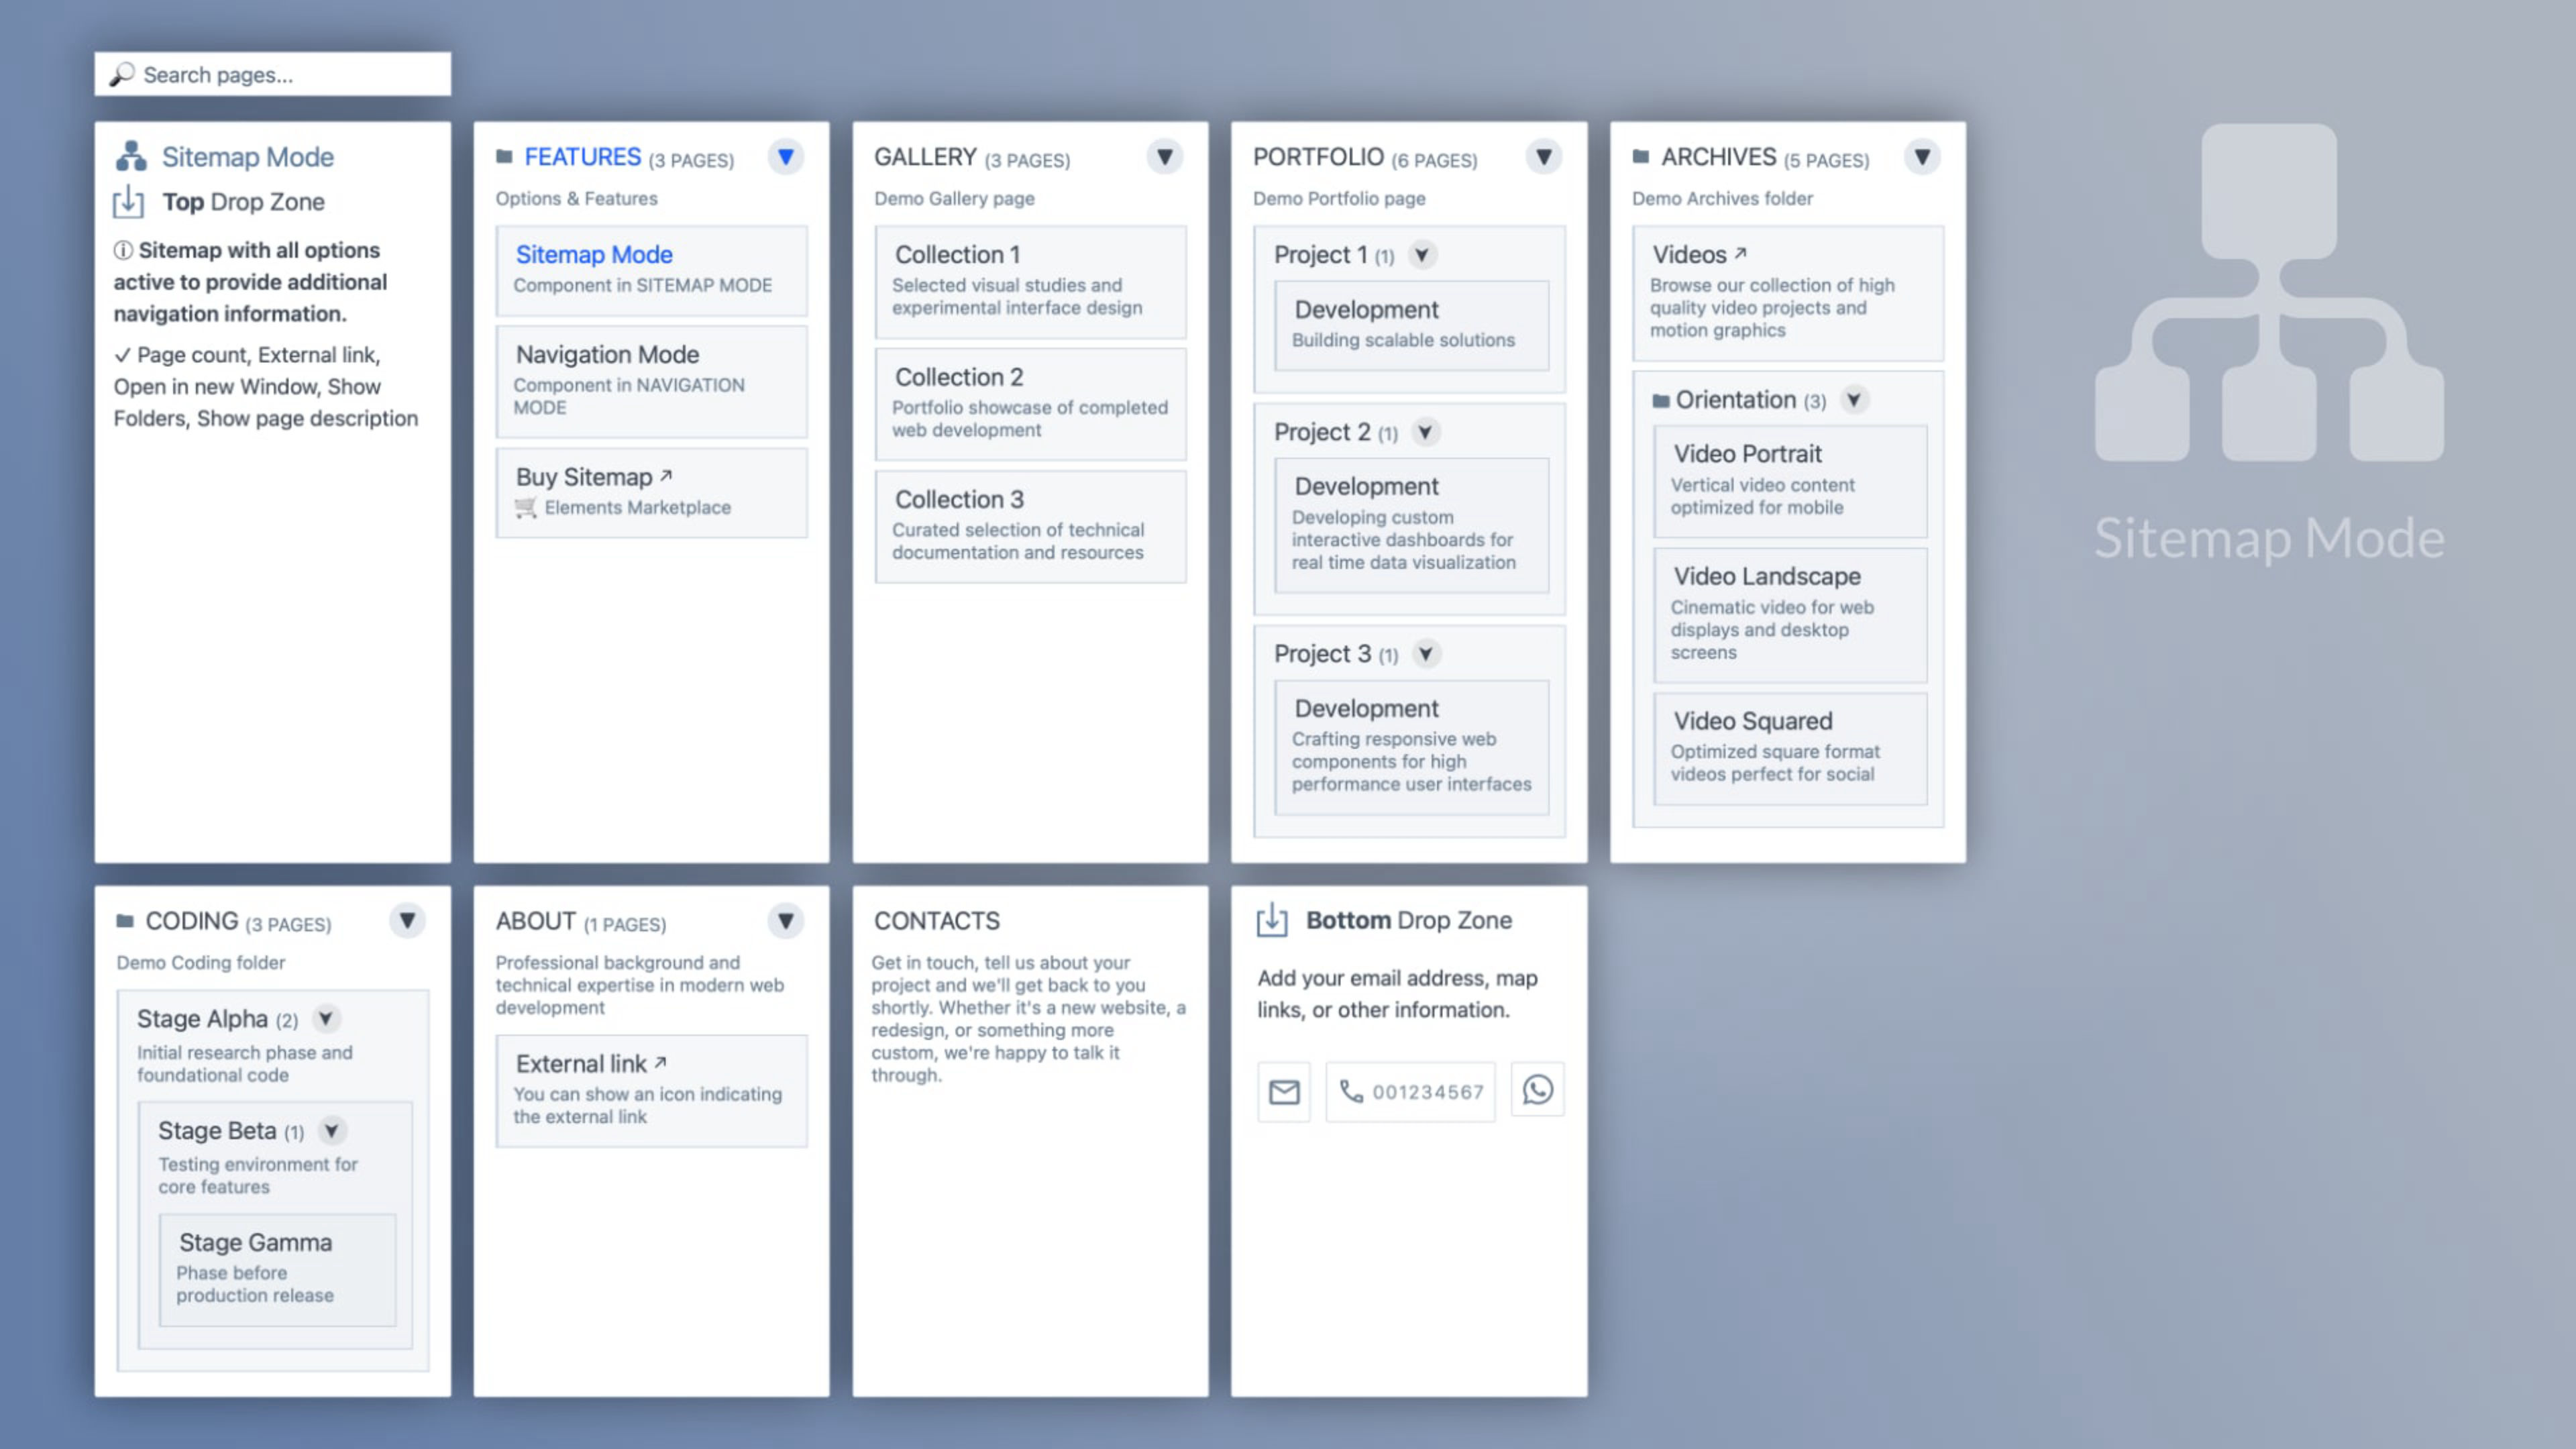The image size is (2576, 1449).
Task: Collapse the GALLERY section arrow
Action: tap(1164, 156)
